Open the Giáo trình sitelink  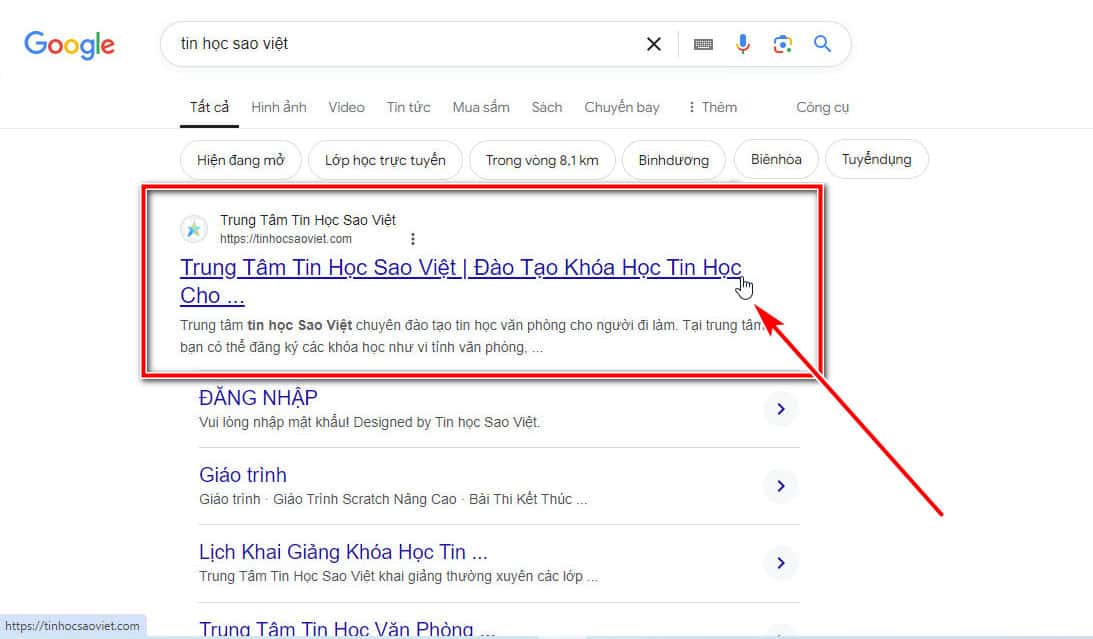point(243,475)
